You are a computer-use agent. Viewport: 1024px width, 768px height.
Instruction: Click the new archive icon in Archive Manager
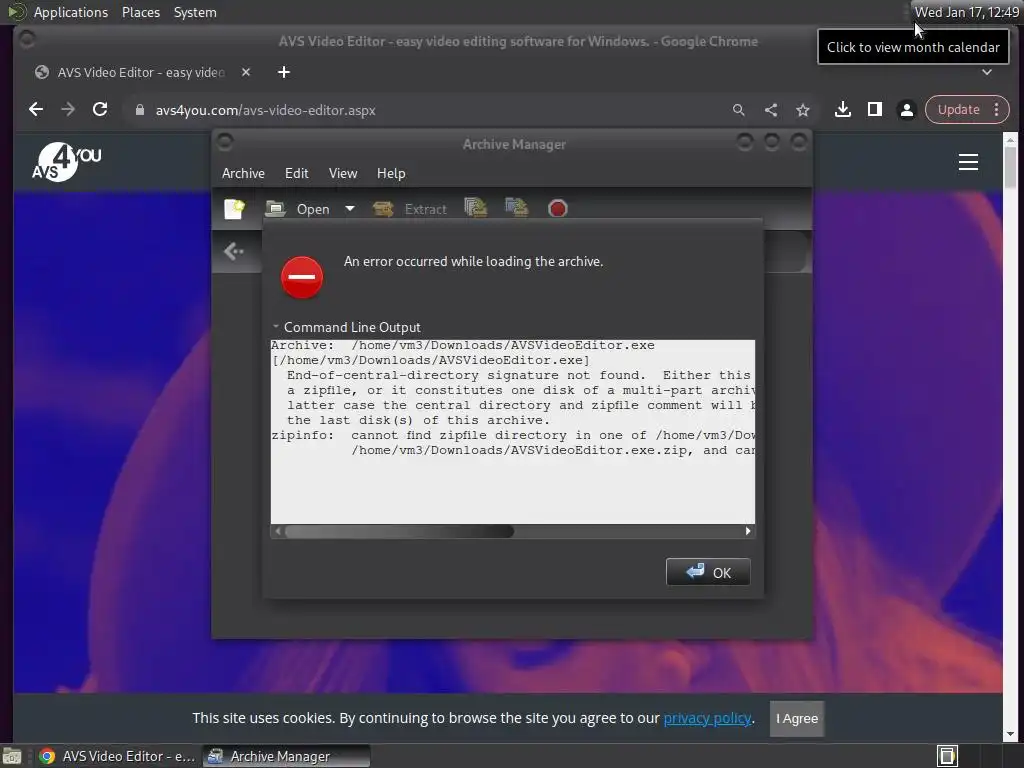click(x=234, y=209)
